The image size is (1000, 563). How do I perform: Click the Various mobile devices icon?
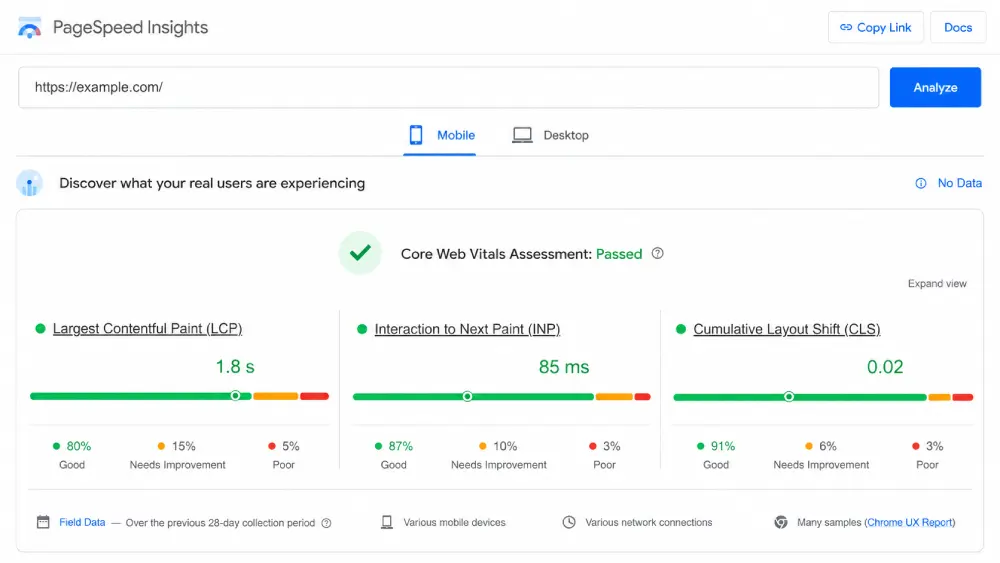click(386, 522)
